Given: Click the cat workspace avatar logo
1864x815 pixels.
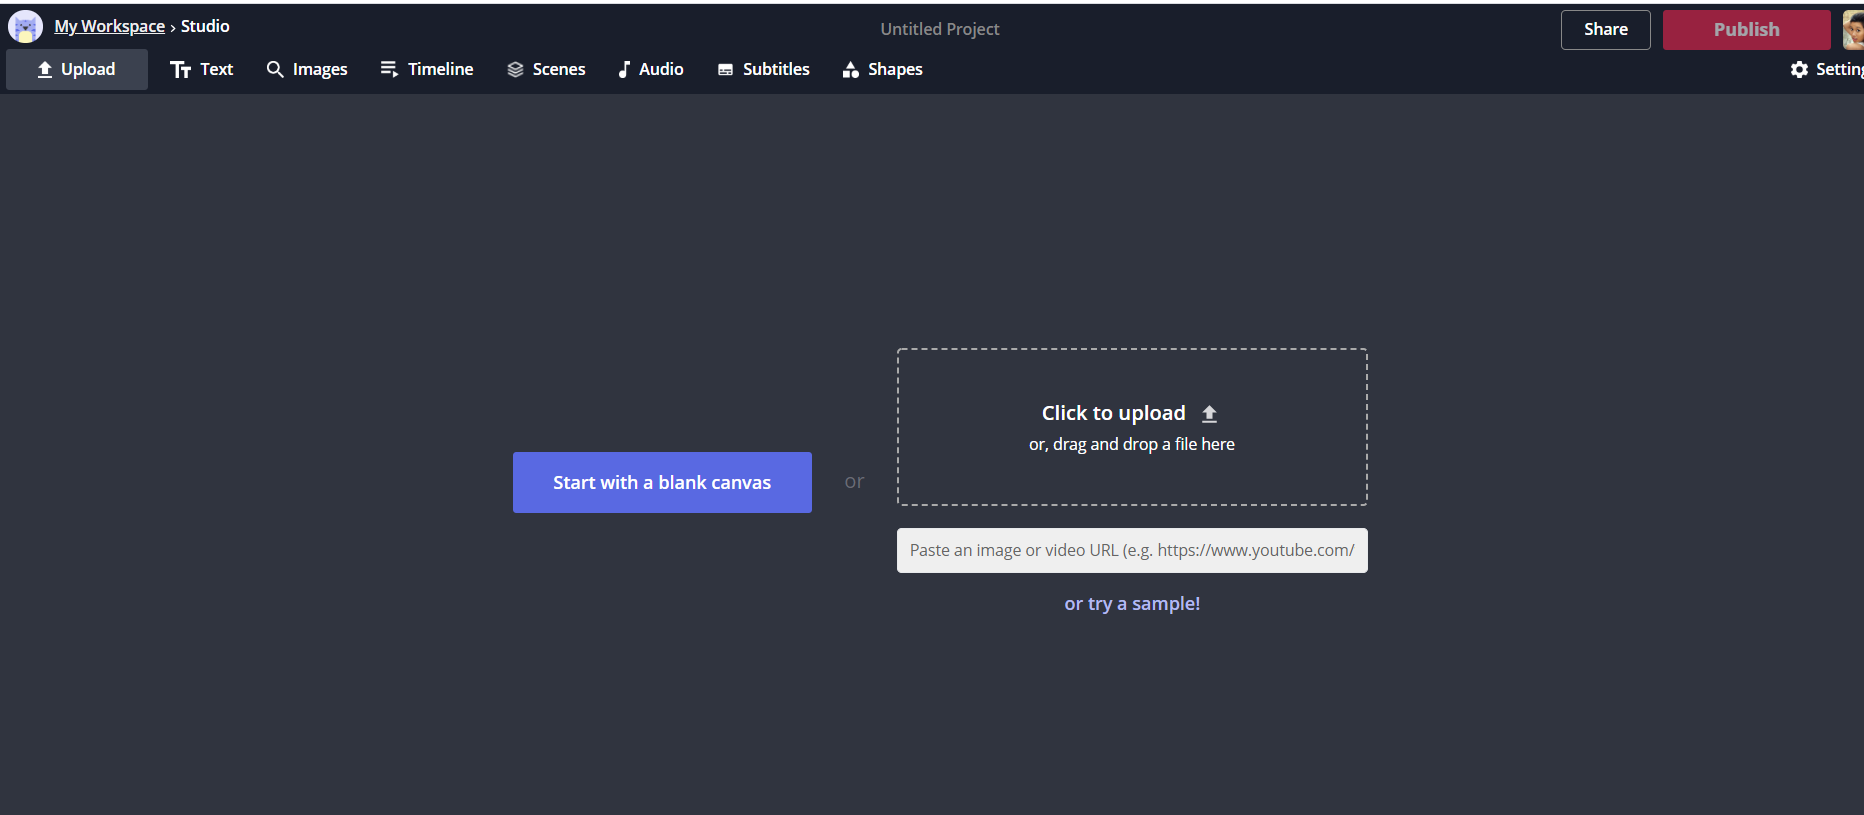Looking at the screenshot, I should pos(25,27).
